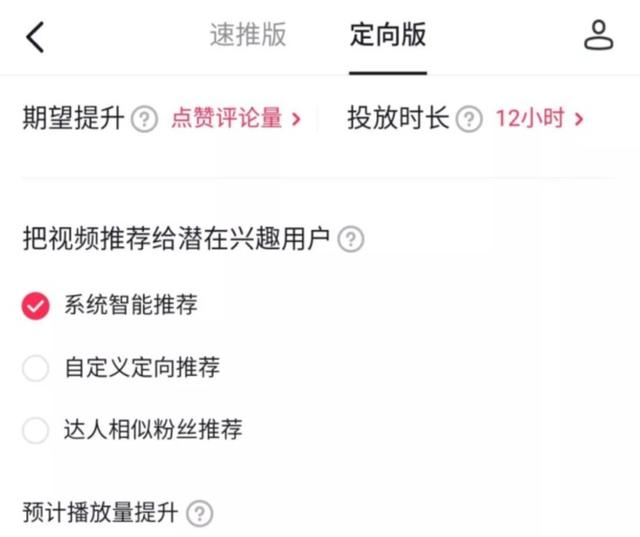Tap chevron after 点赞评论量
This screenshot has width=640, height=537.
coord(296,120)
